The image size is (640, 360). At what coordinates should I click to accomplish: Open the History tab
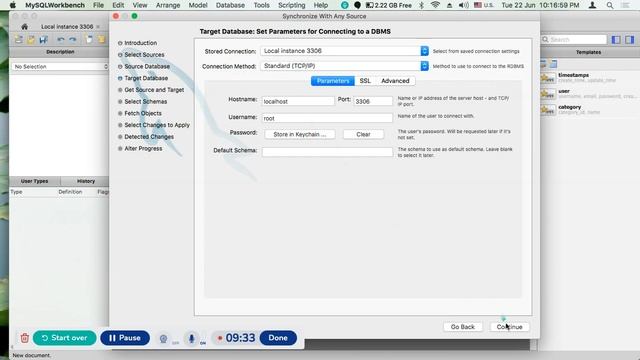tap(86, 181)
